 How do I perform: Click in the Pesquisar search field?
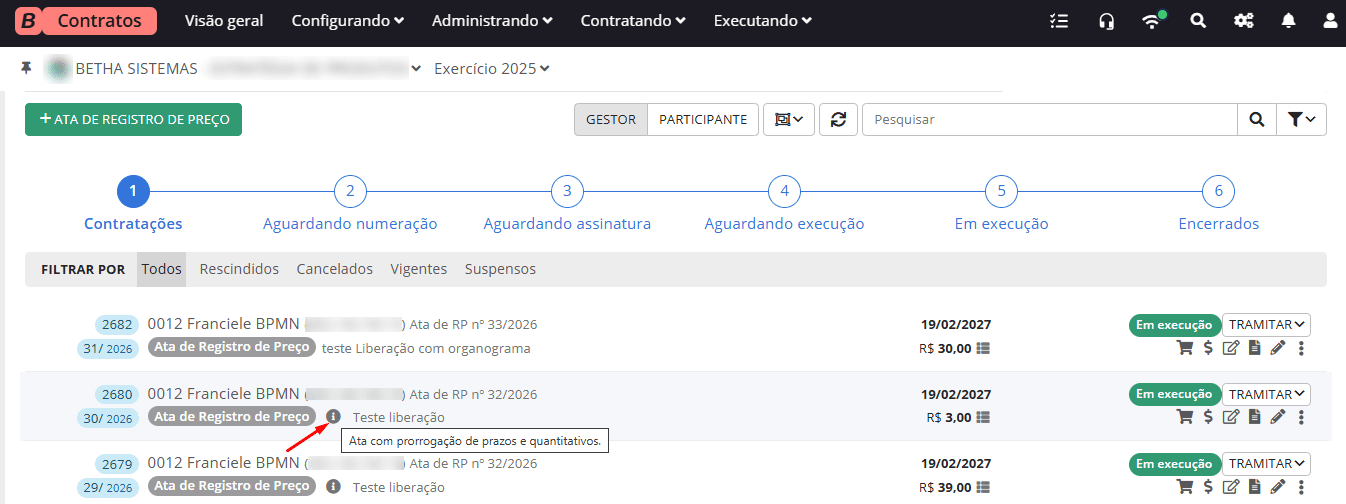tap(1049, 119)
